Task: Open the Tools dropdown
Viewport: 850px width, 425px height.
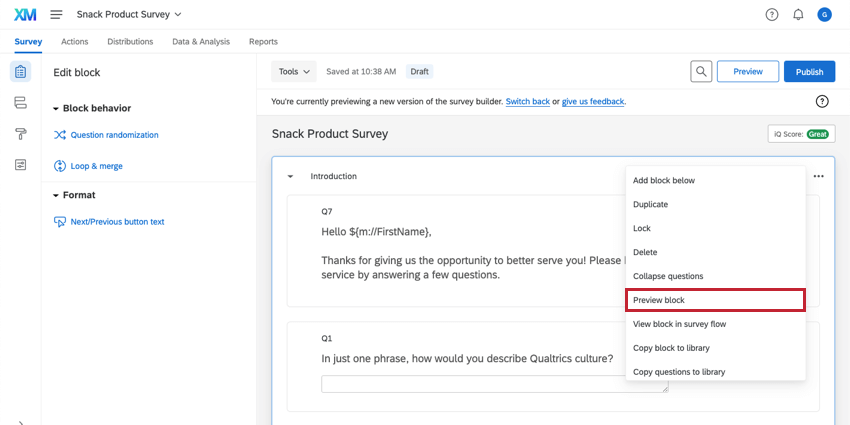Action: 294,72
